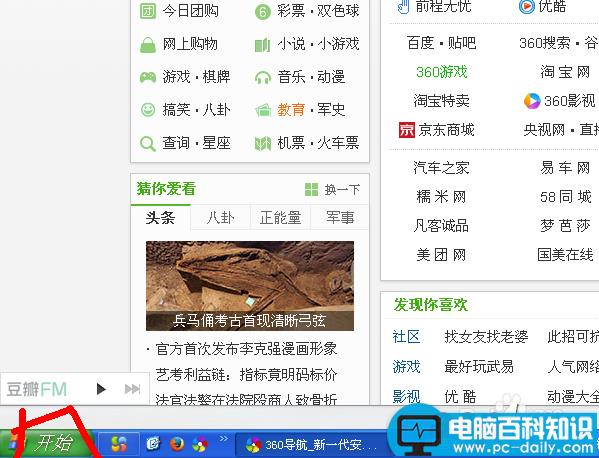Open the 58同城 link
Screen dimensions: 599x458
565,197
